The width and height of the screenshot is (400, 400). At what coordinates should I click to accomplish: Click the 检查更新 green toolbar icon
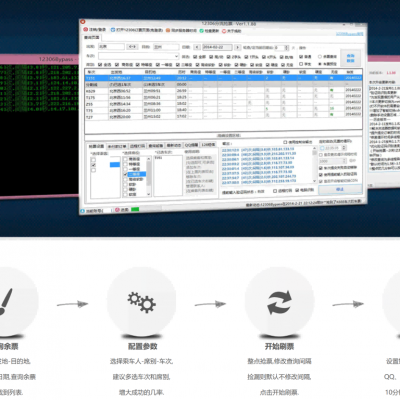(202, 31)
